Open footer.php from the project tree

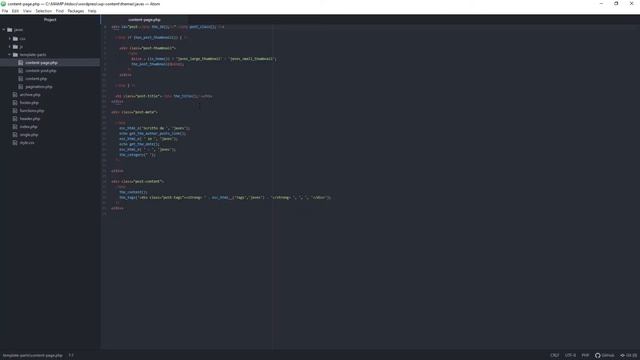coord(29,103)
